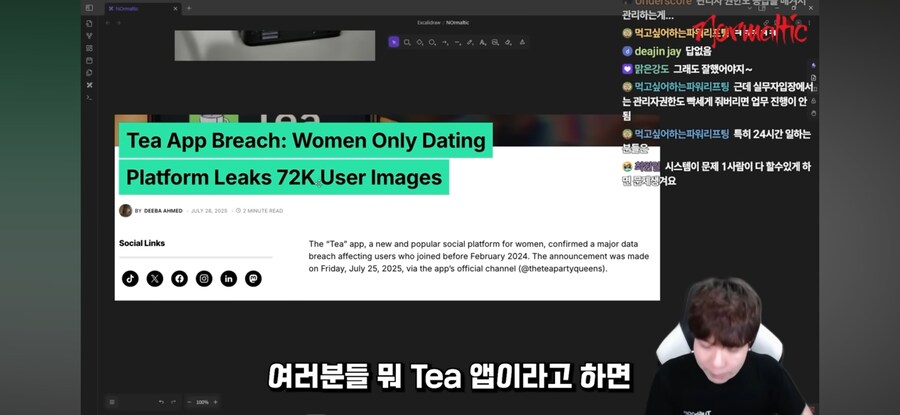Screen dimensions: 900x415
Task: Click author name DEEBA AHMED
Action: coord(163,211)
